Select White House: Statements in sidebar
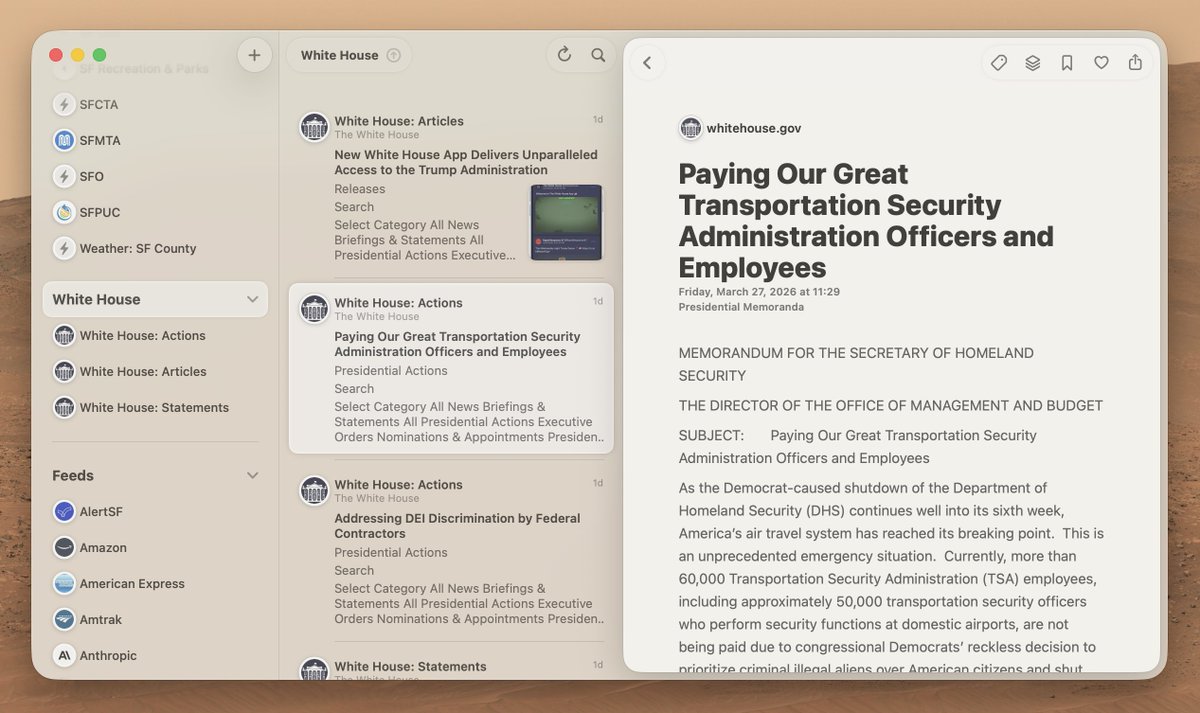 (x=155, y=407)
